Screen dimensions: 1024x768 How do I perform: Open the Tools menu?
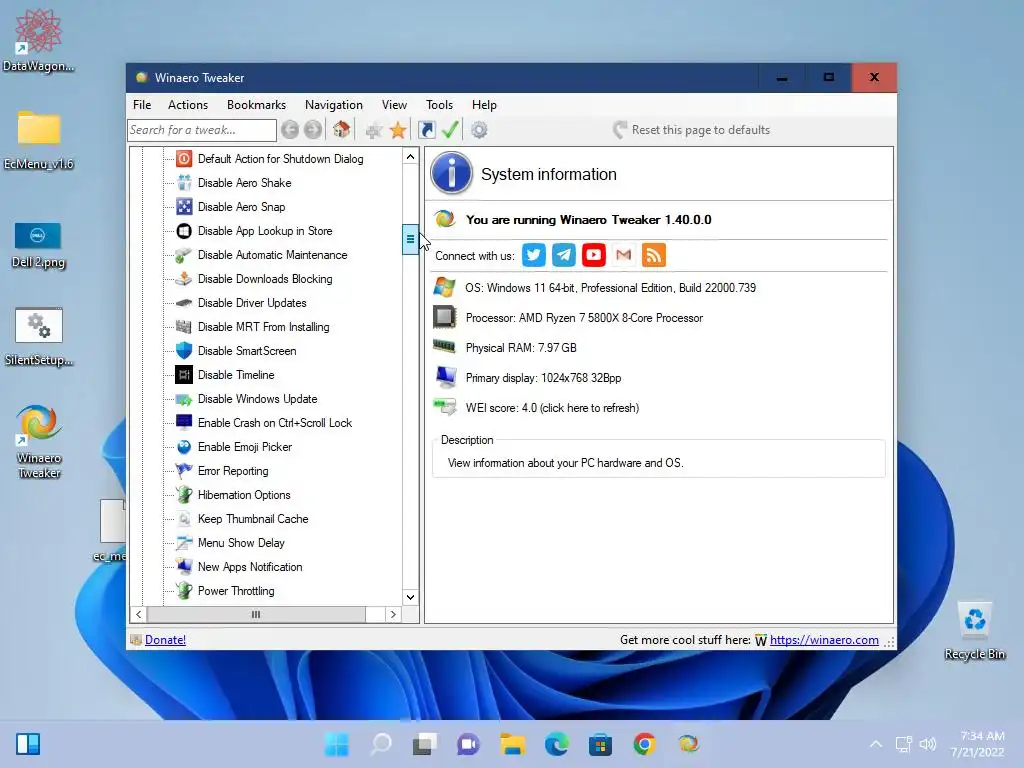[x=439, y=104]
